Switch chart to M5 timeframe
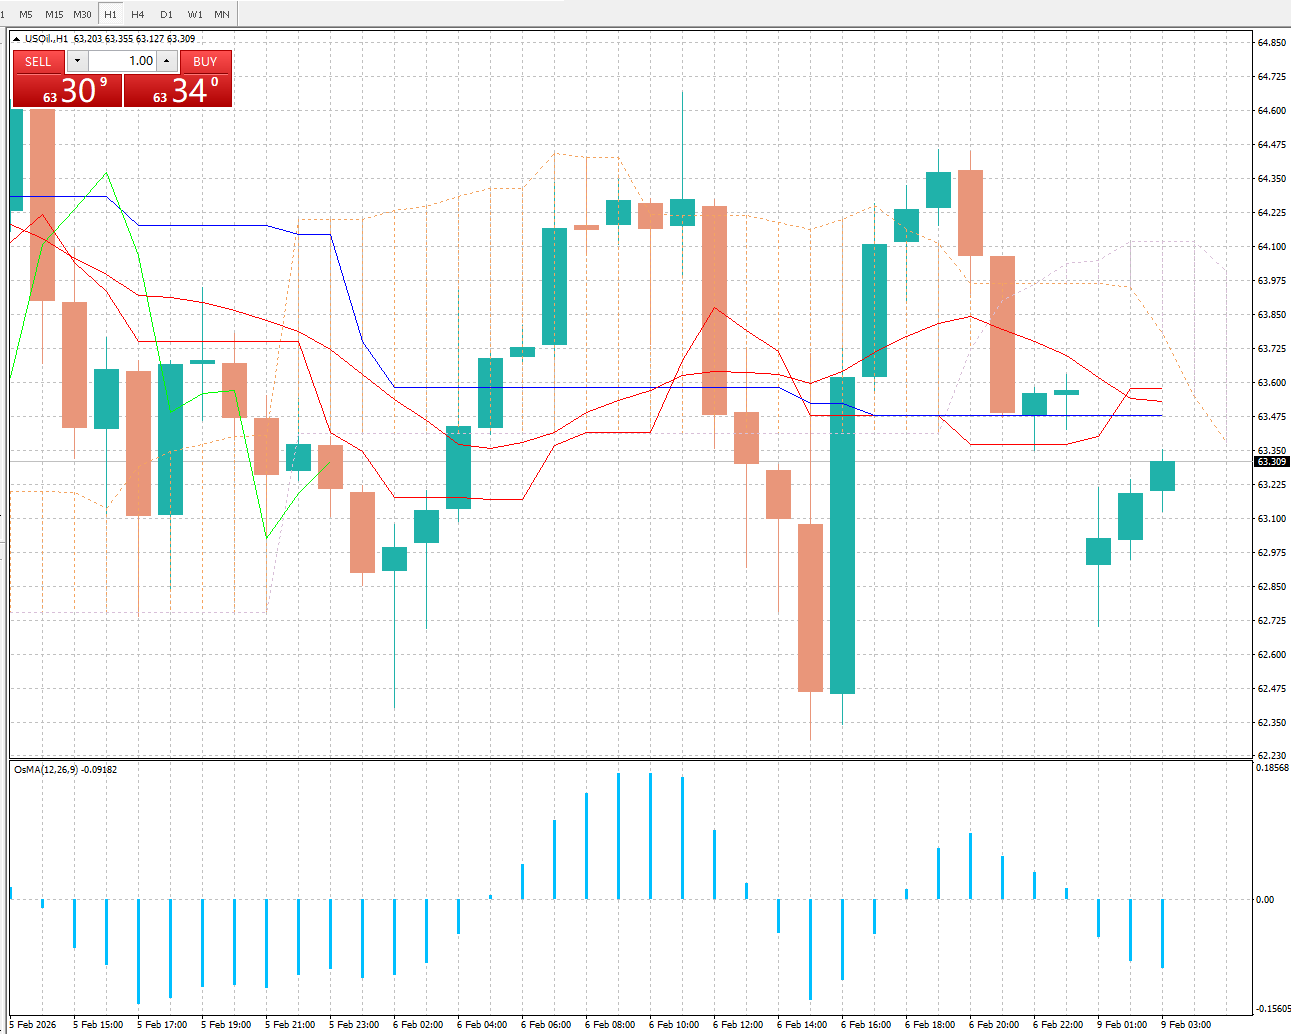 point(26,14)
